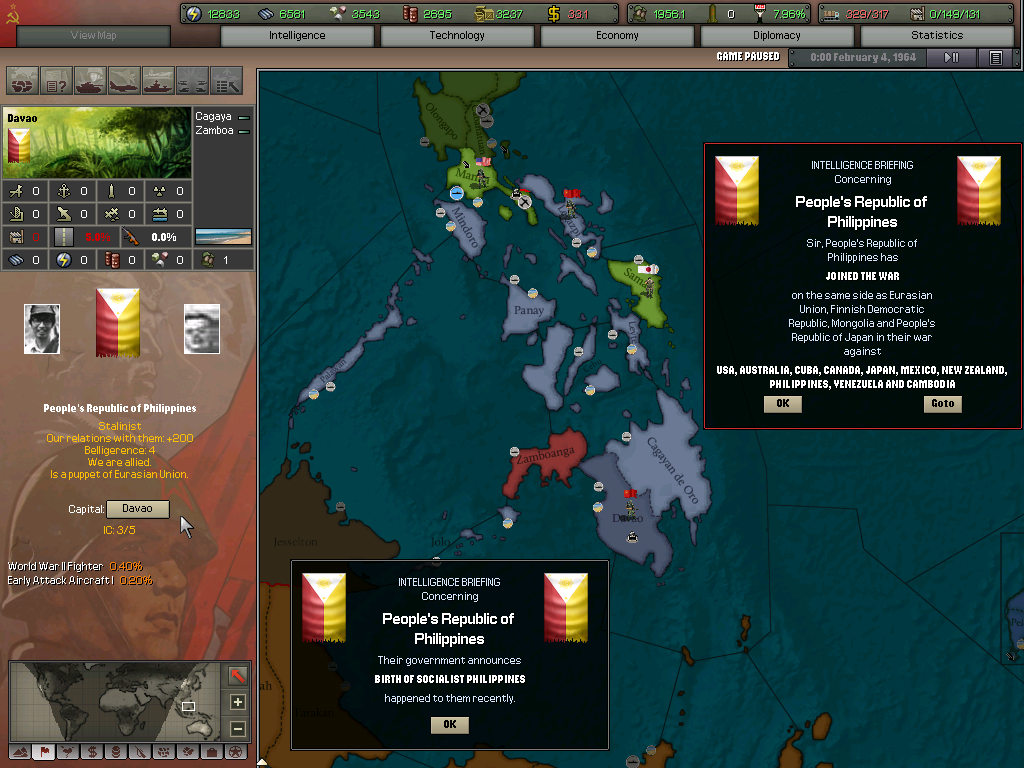Click the province oil barrels icon
Viewport: 1024px width, 768px height.
[112, 260]
